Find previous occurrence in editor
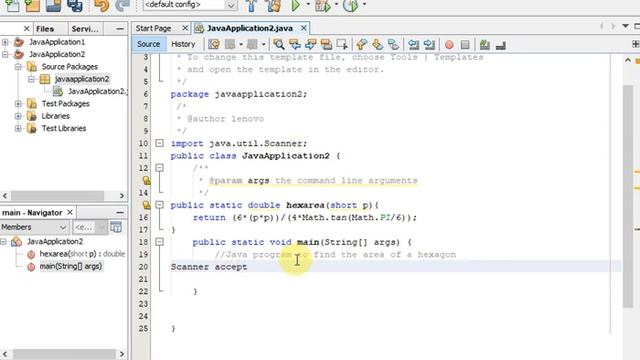 [x=295, y=44]
